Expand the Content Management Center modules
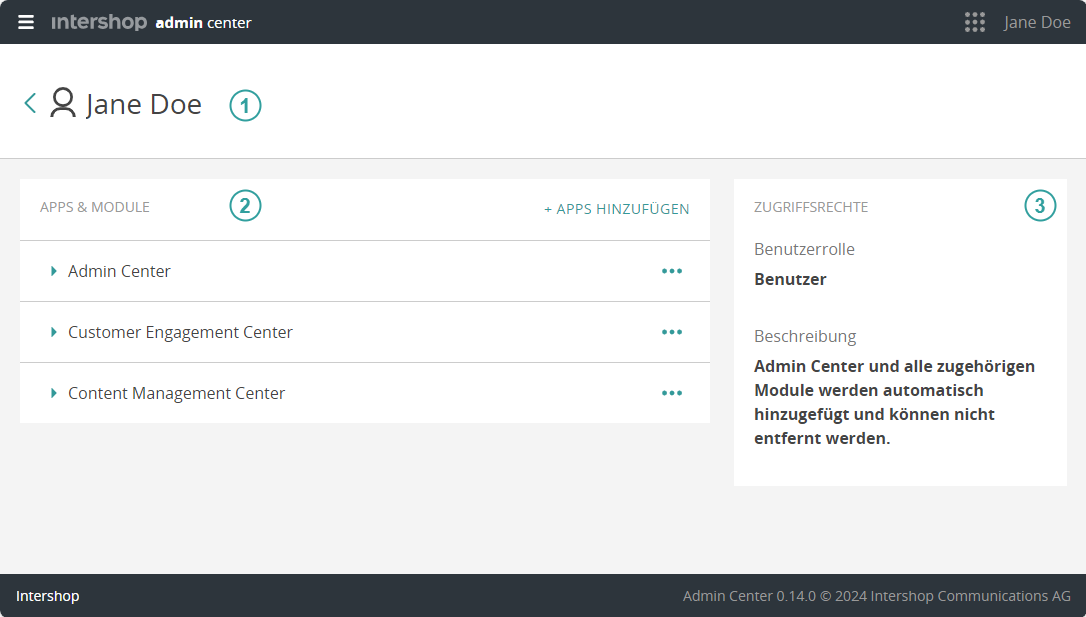The image size is (1086, 617). (x=54, y=393)
